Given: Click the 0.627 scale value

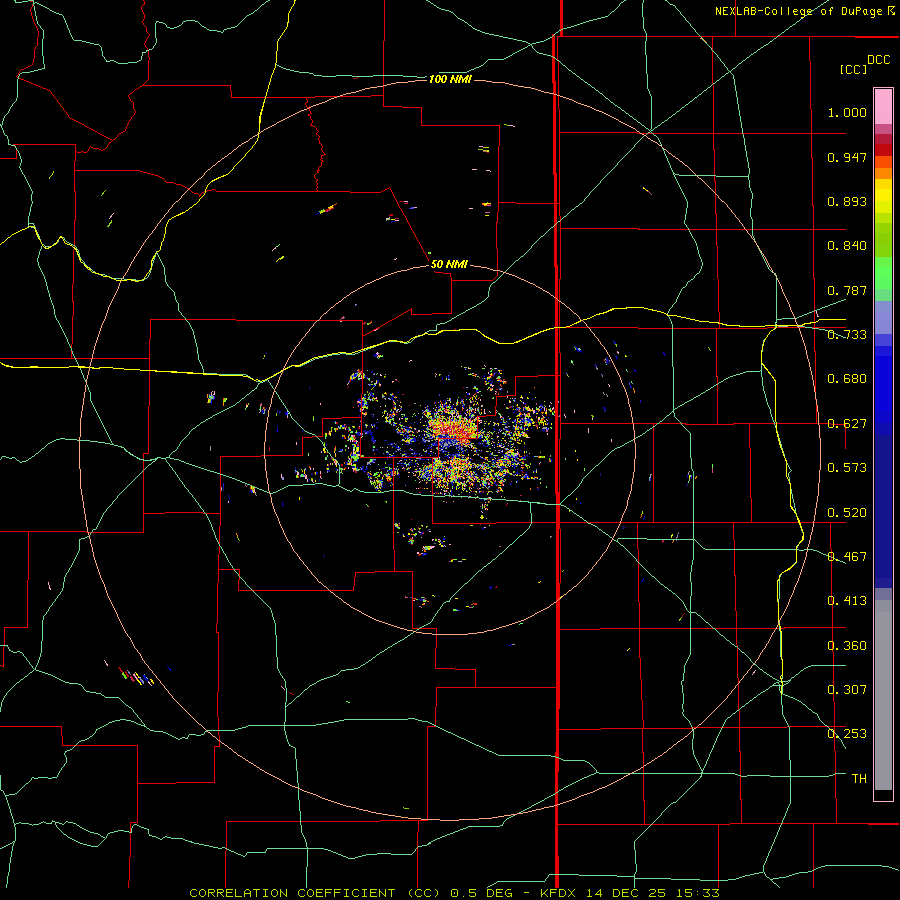Looking at the screenshot, I should coord(847,424).
